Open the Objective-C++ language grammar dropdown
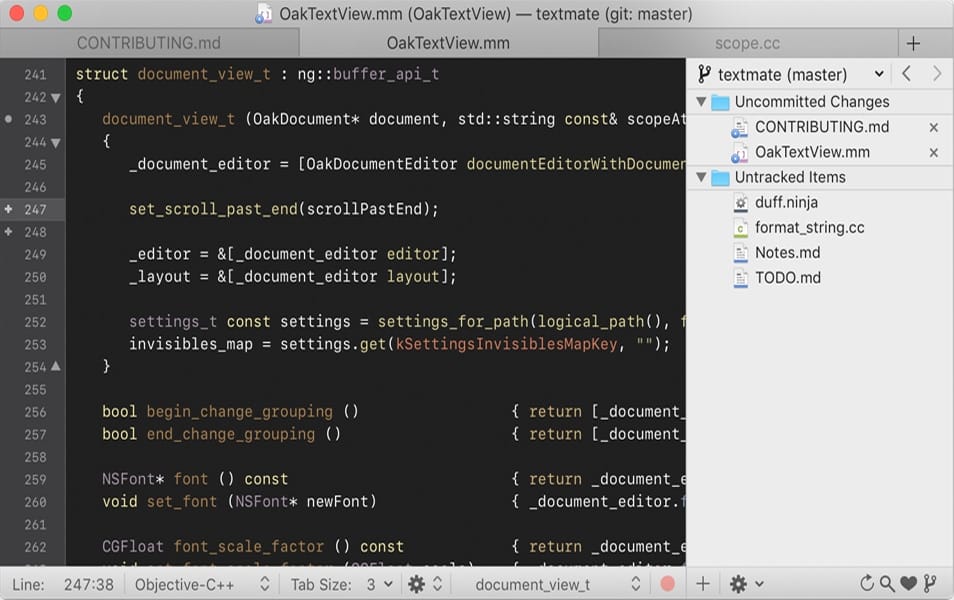 point(199,583)
